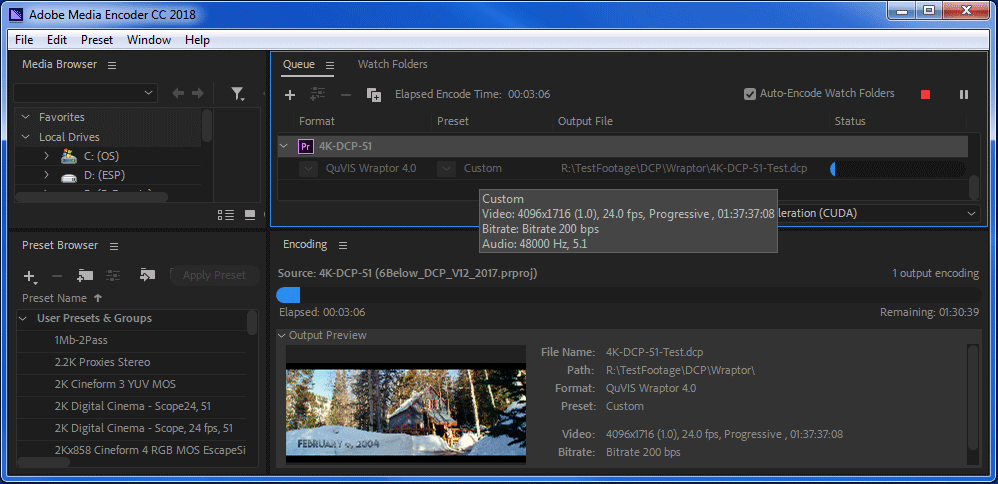Click the Encoding panel main progress bar

(x=629, y=295)
